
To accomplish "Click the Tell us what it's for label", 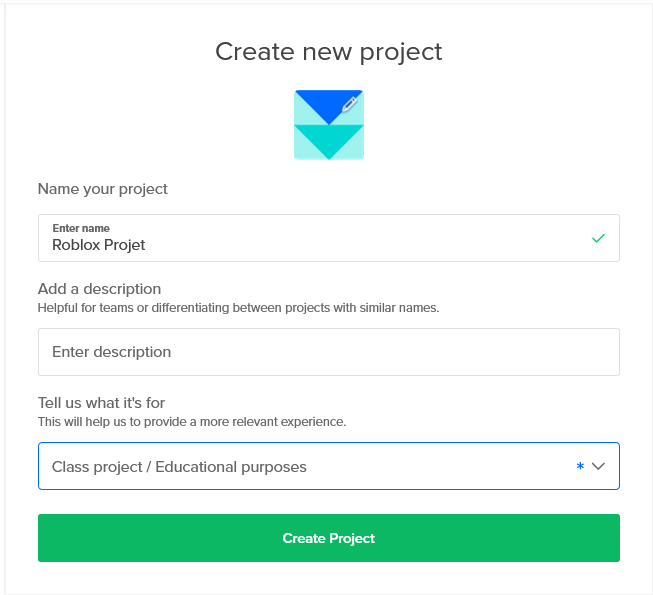I will tap(101, 403).
